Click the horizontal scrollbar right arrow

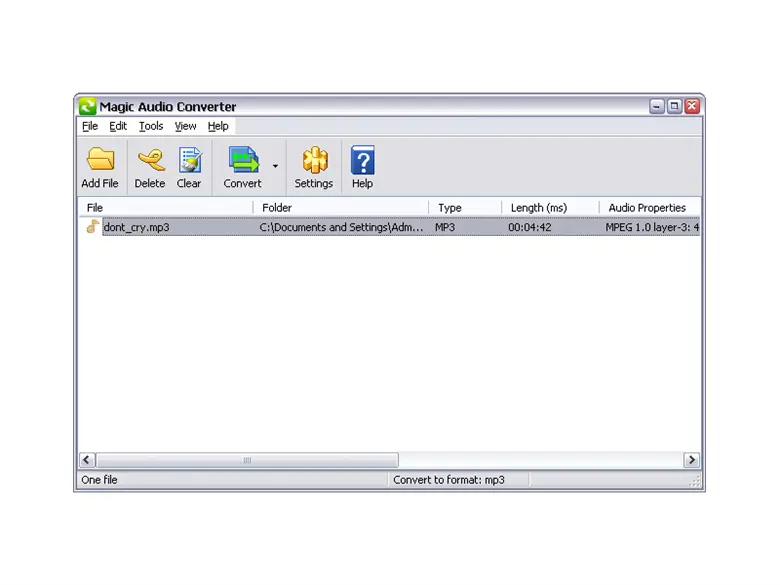(691, 460)
